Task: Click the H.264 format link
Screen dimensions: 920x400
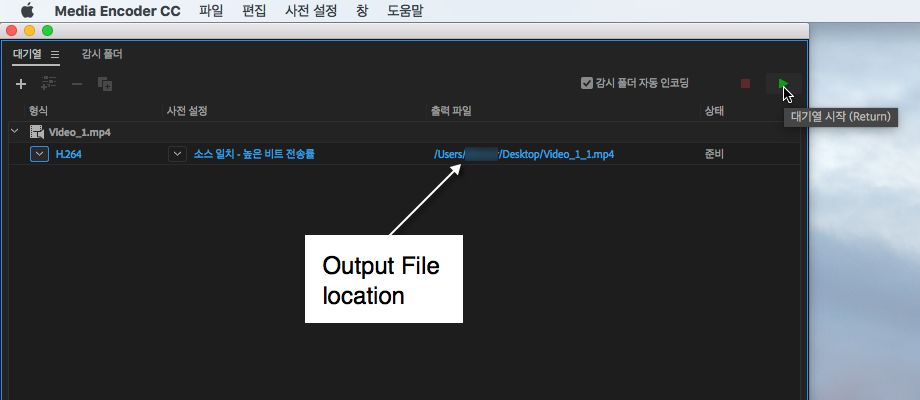Action: click(x=68, y=154)
